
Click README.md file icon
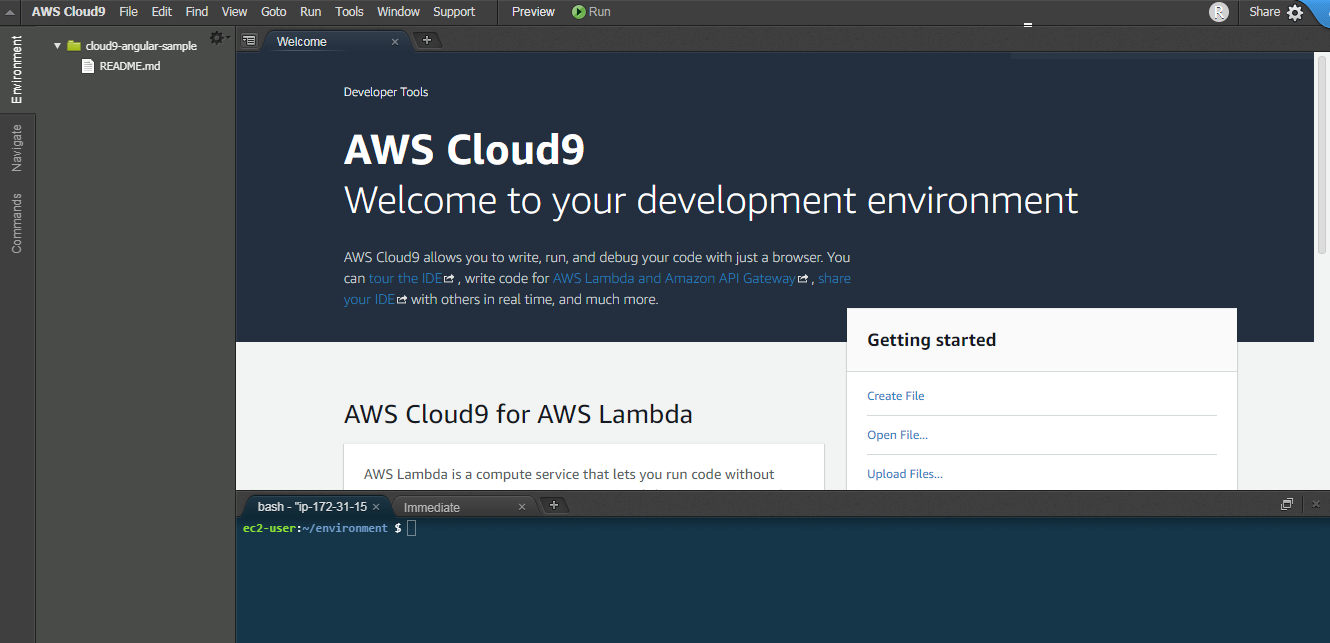click(x=88, y=66)
